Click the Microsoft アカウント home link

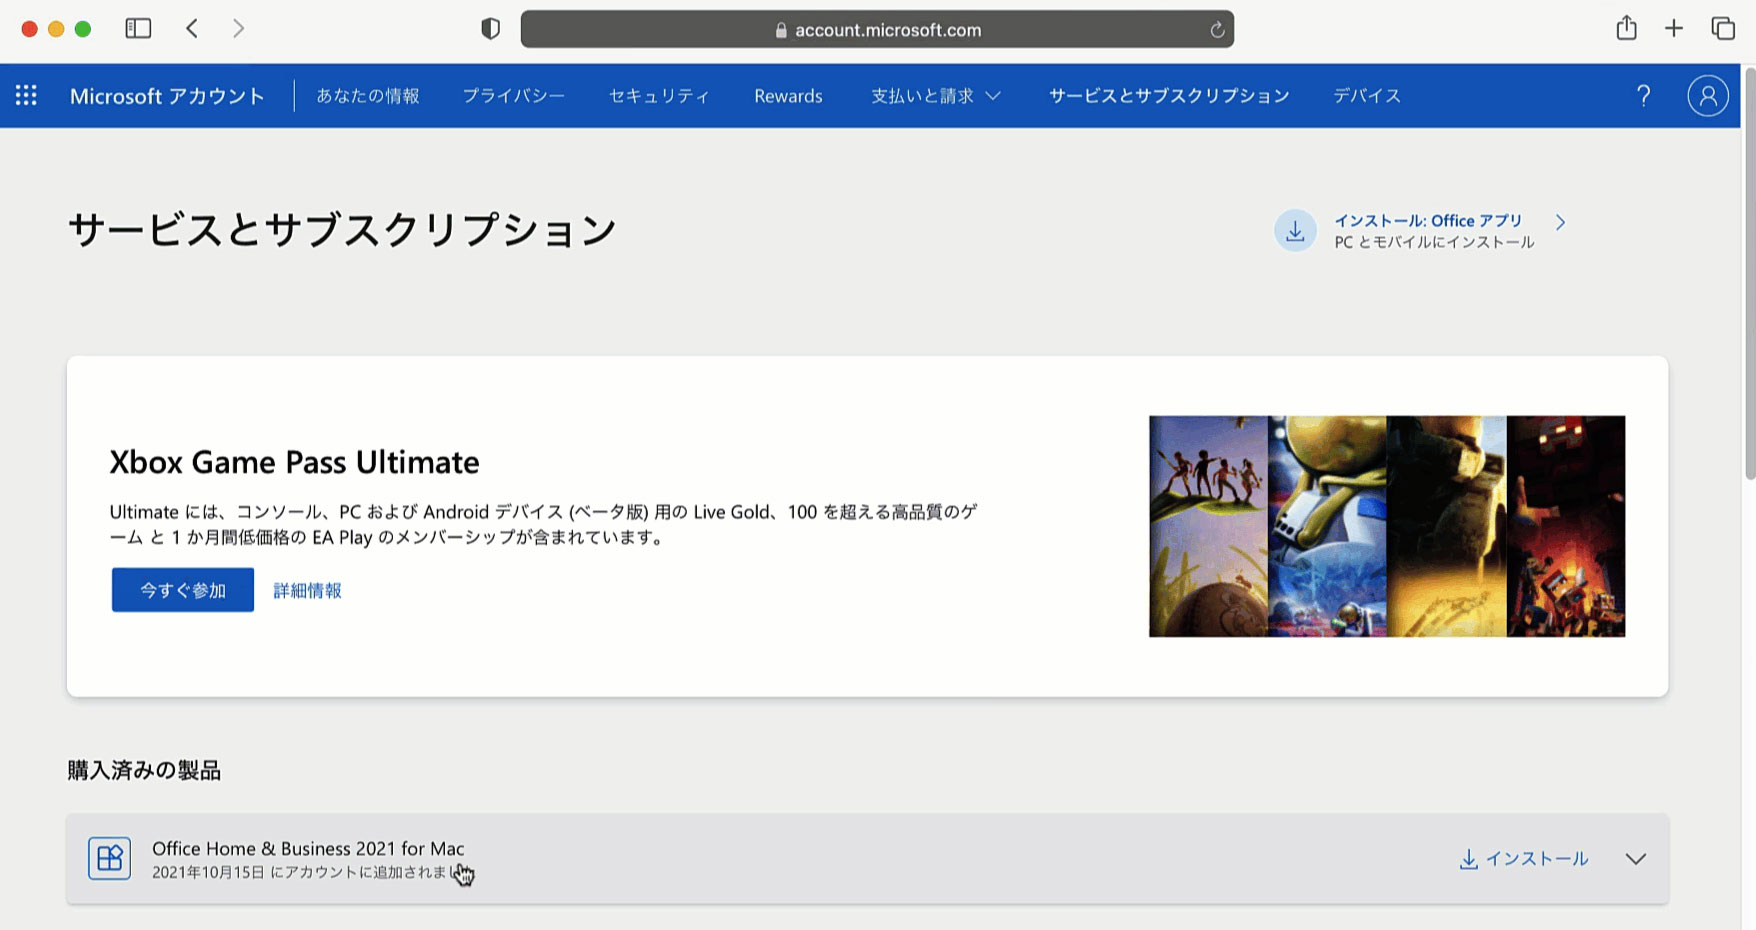167,96
